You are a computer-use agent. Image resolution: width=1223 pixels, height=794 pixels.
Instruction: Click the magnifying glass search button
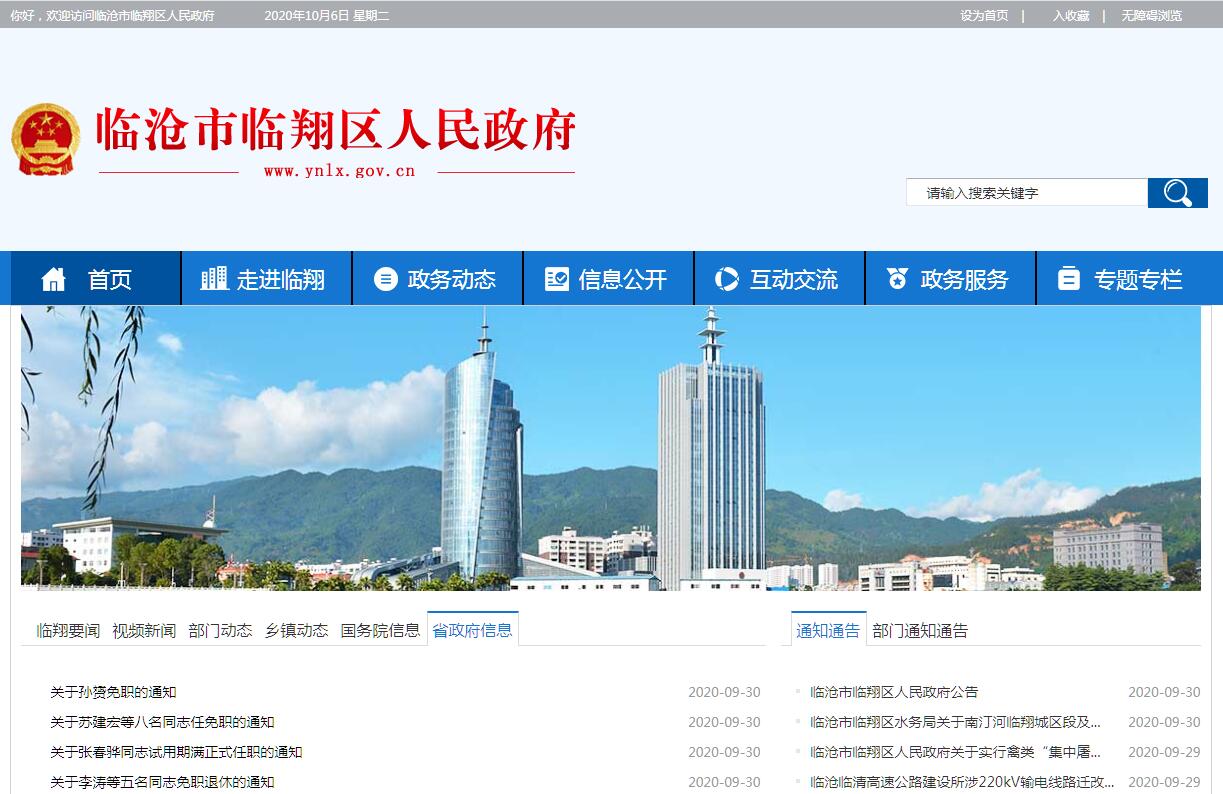click(1177, 193)
